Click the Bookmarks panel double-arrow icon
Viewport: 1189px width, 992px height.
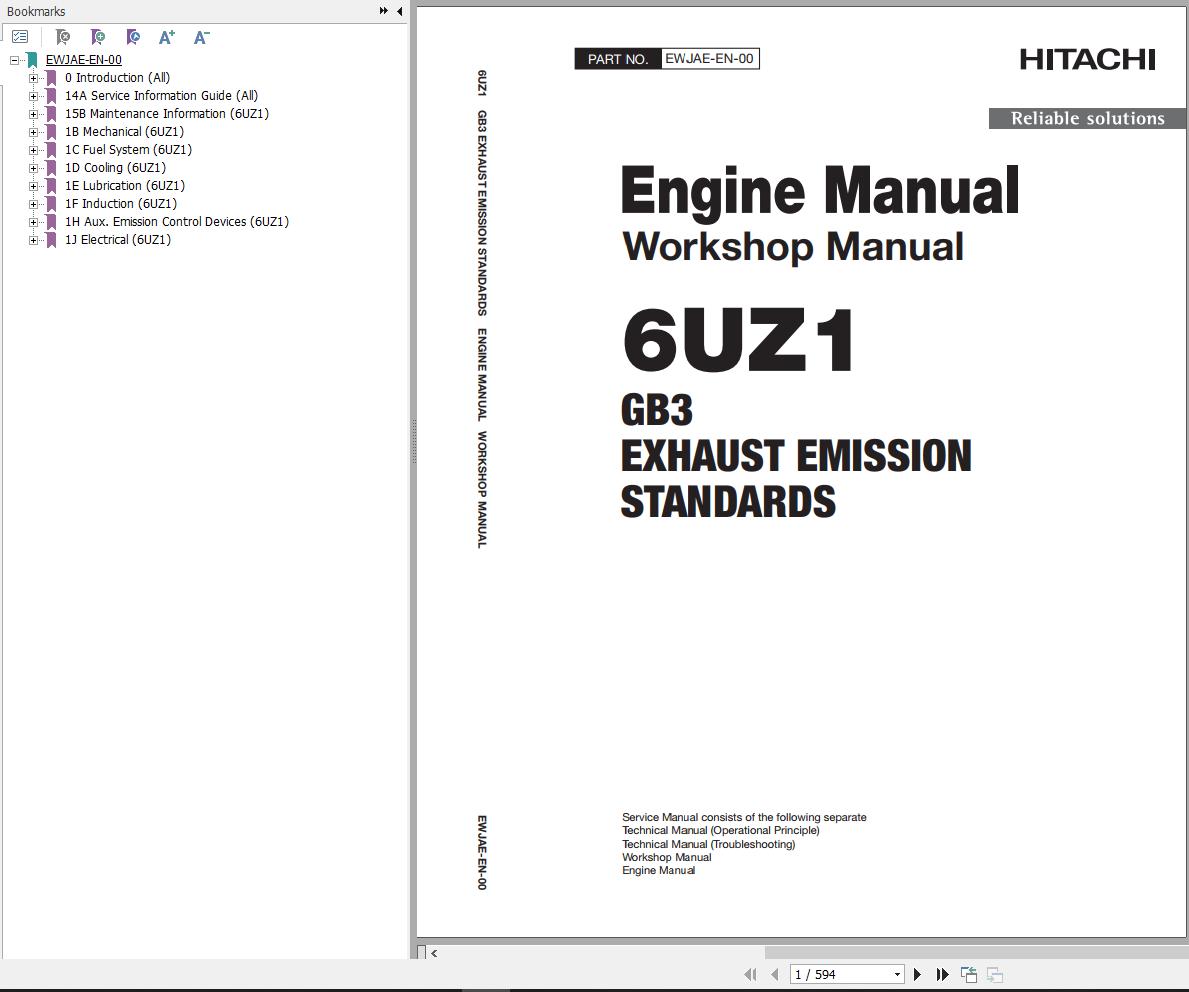pyautogui.click(x=384, y=11)
